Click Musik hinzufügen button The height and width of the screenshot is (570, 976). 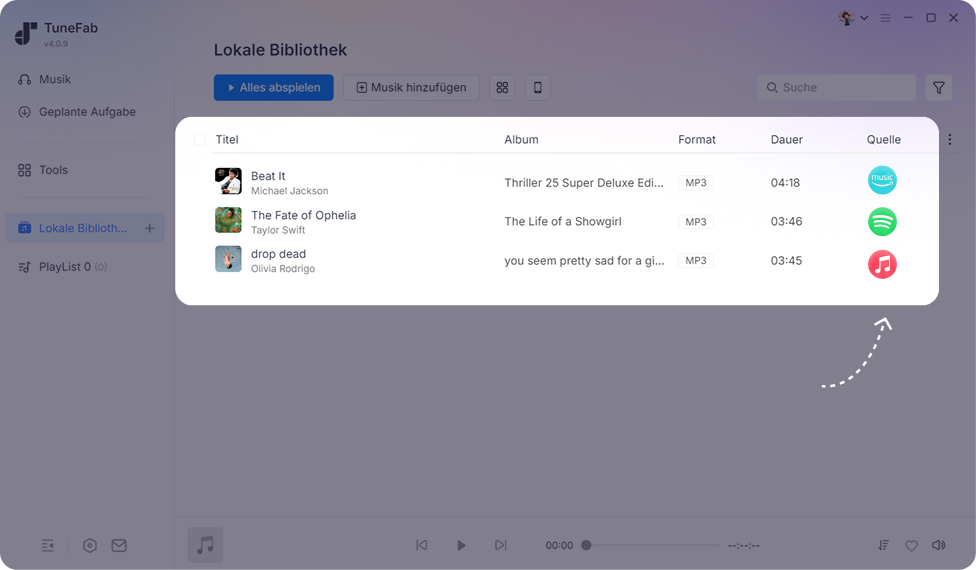[x=411, y=88]
